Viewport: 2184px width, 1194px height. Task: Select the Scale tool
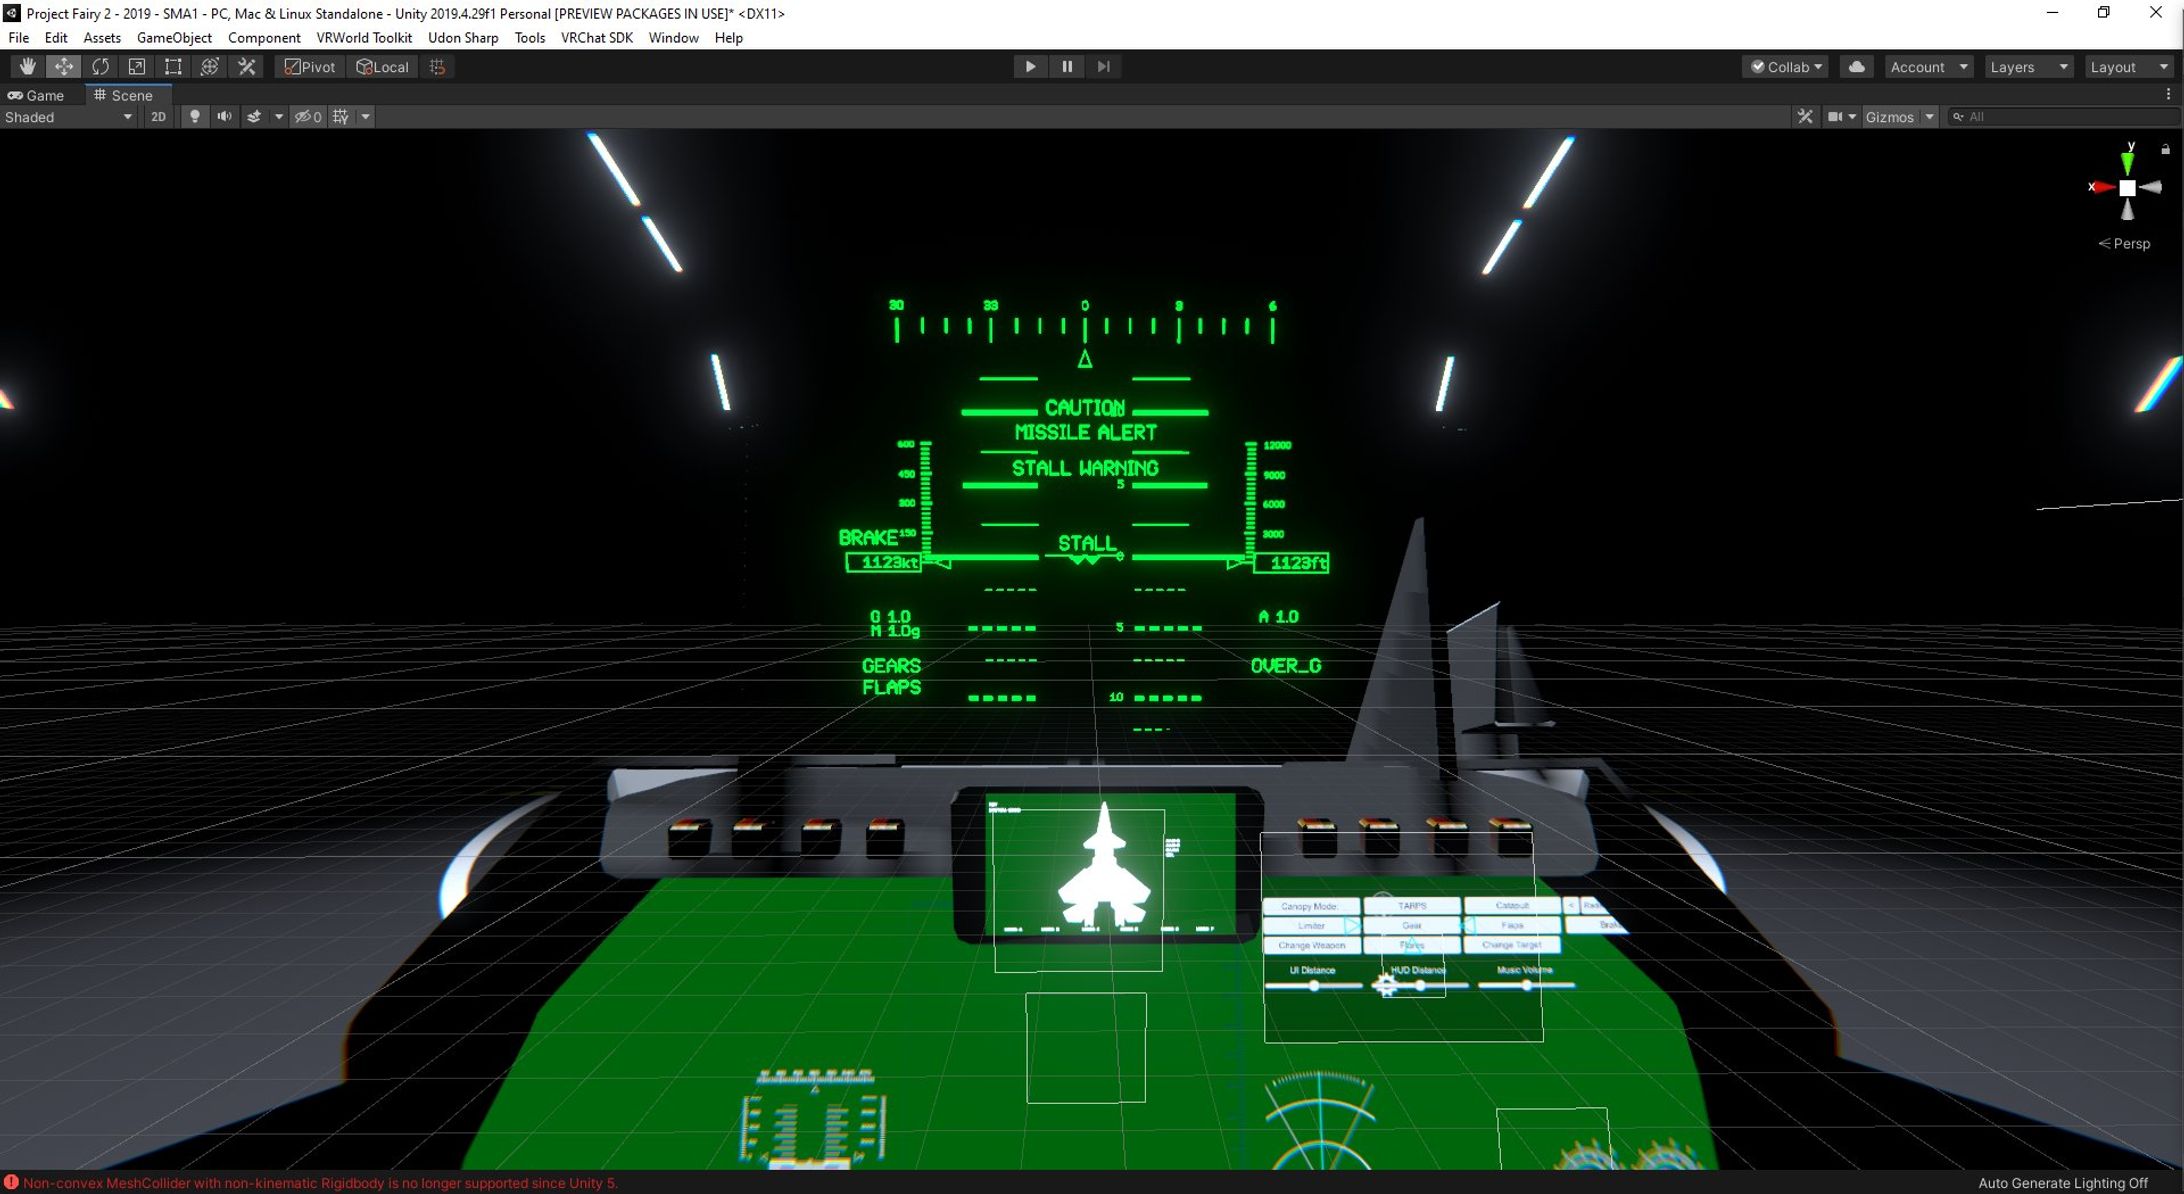coord(137,67)
